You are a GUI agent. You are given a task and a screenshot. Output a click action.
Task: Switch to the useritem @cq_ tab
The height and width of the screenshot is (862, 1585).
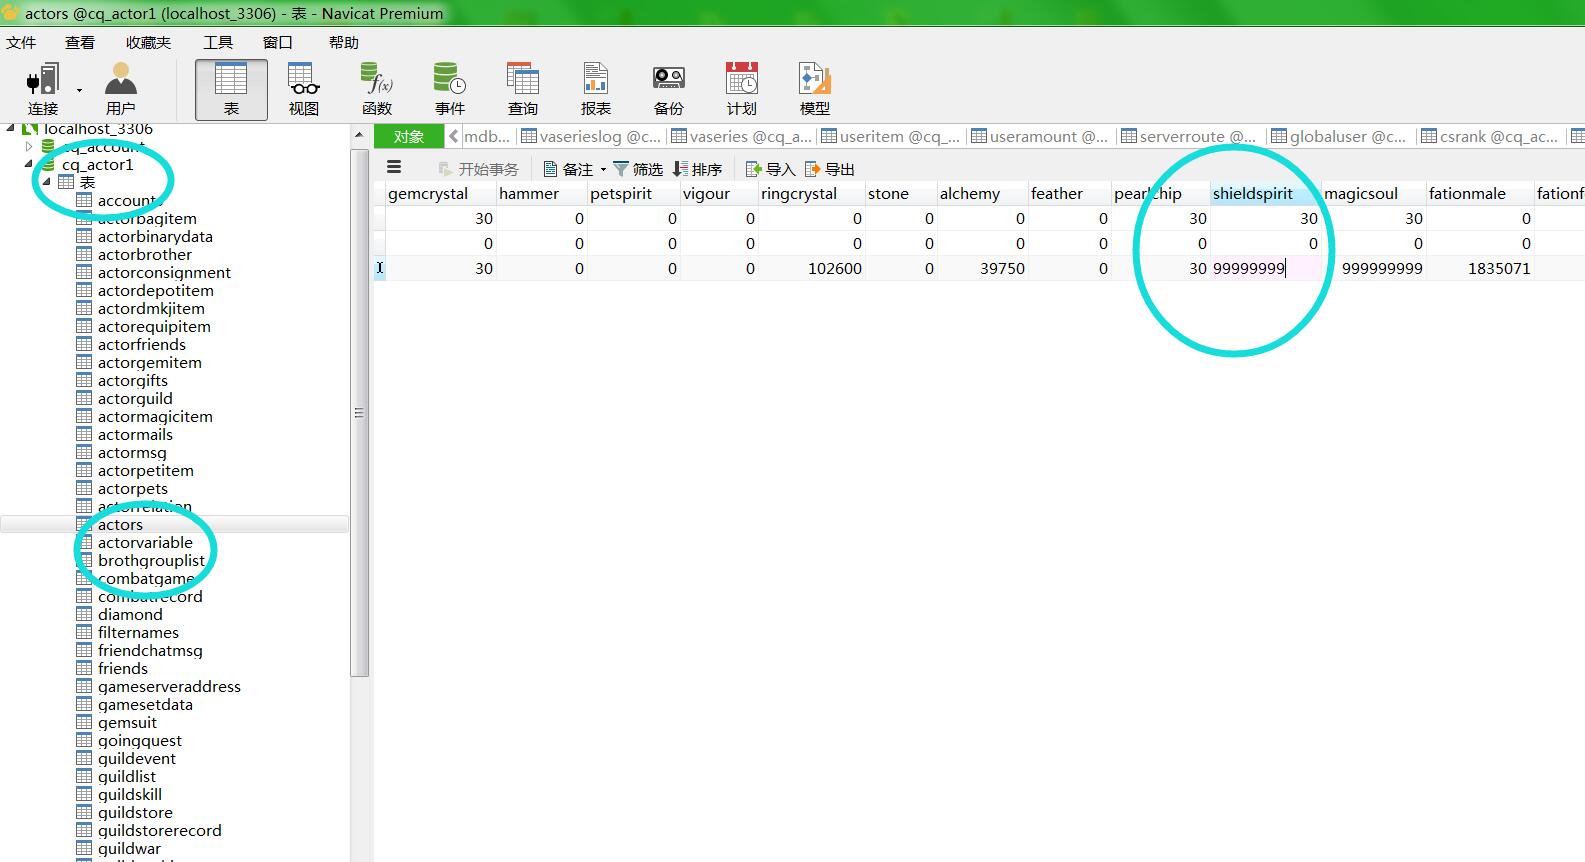[890, 137]
